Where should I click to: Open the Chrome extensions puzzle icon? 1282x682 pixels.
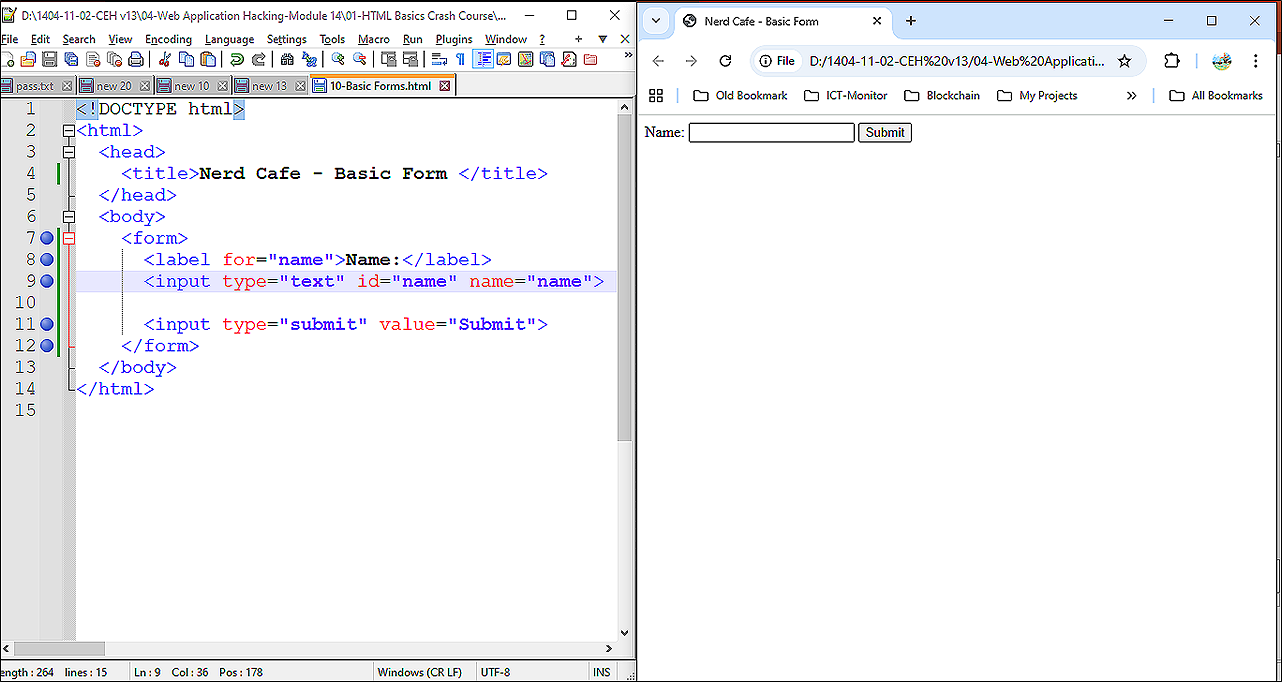(1172, 61)
